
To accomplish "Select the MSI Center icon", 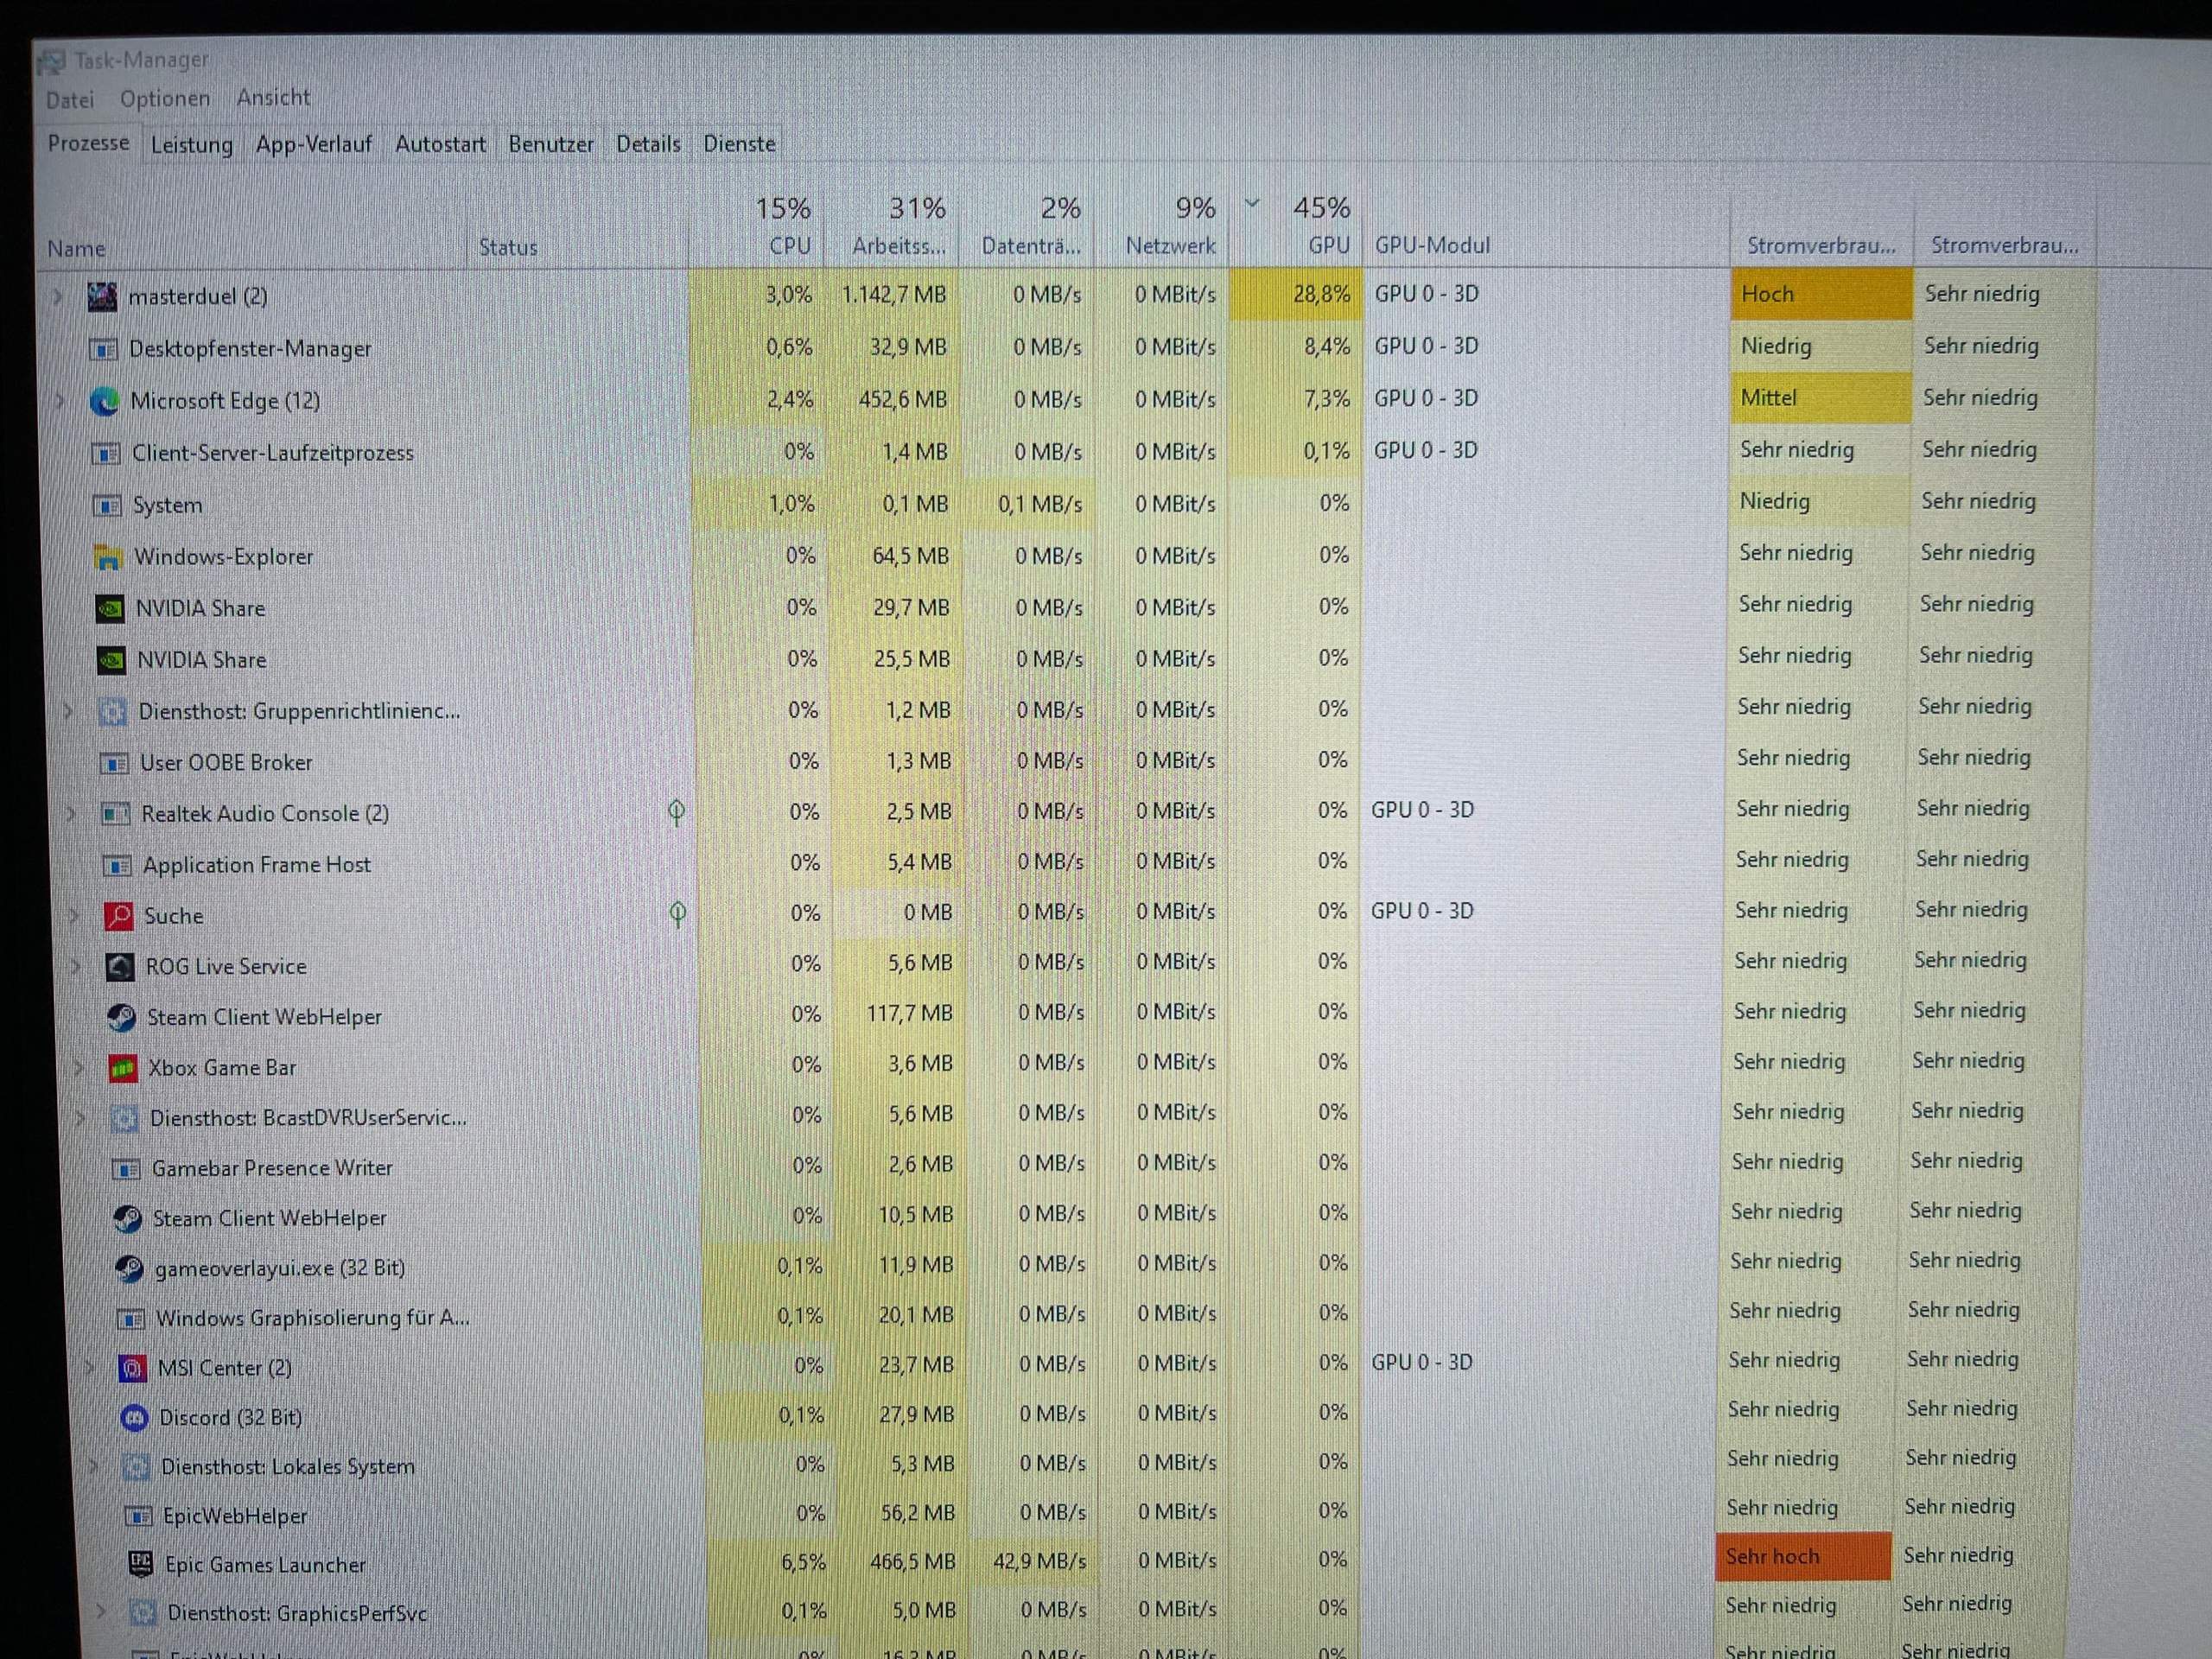I will point(133,1367).
